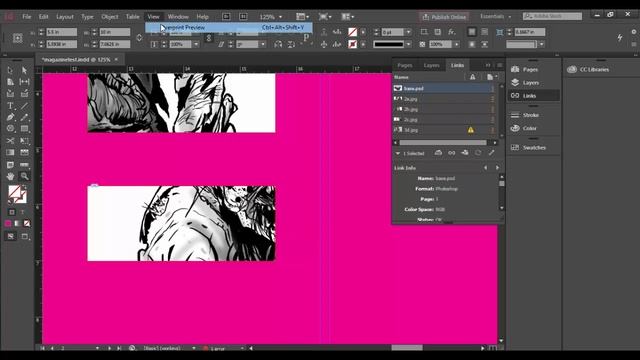Select the Type tool

click(x=10, y=106)
